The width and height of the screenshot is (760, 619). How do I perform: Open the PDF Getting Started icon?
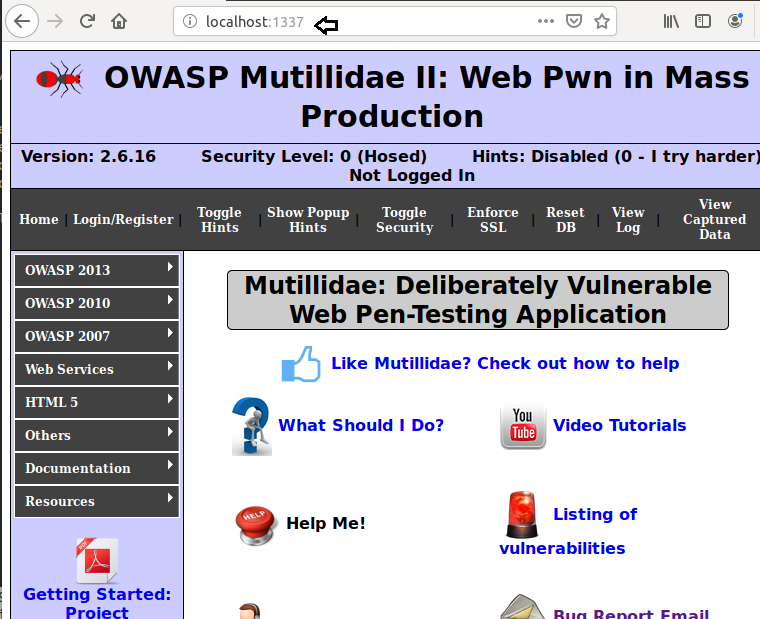tap(97, 561)
